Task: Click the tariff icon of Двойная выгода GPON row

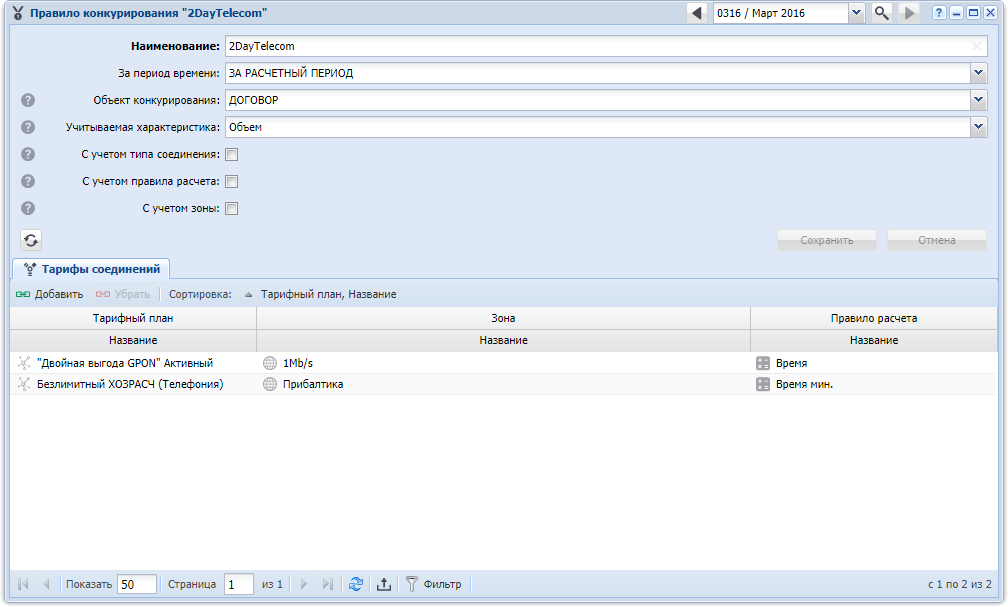Action: click(24, 363)
